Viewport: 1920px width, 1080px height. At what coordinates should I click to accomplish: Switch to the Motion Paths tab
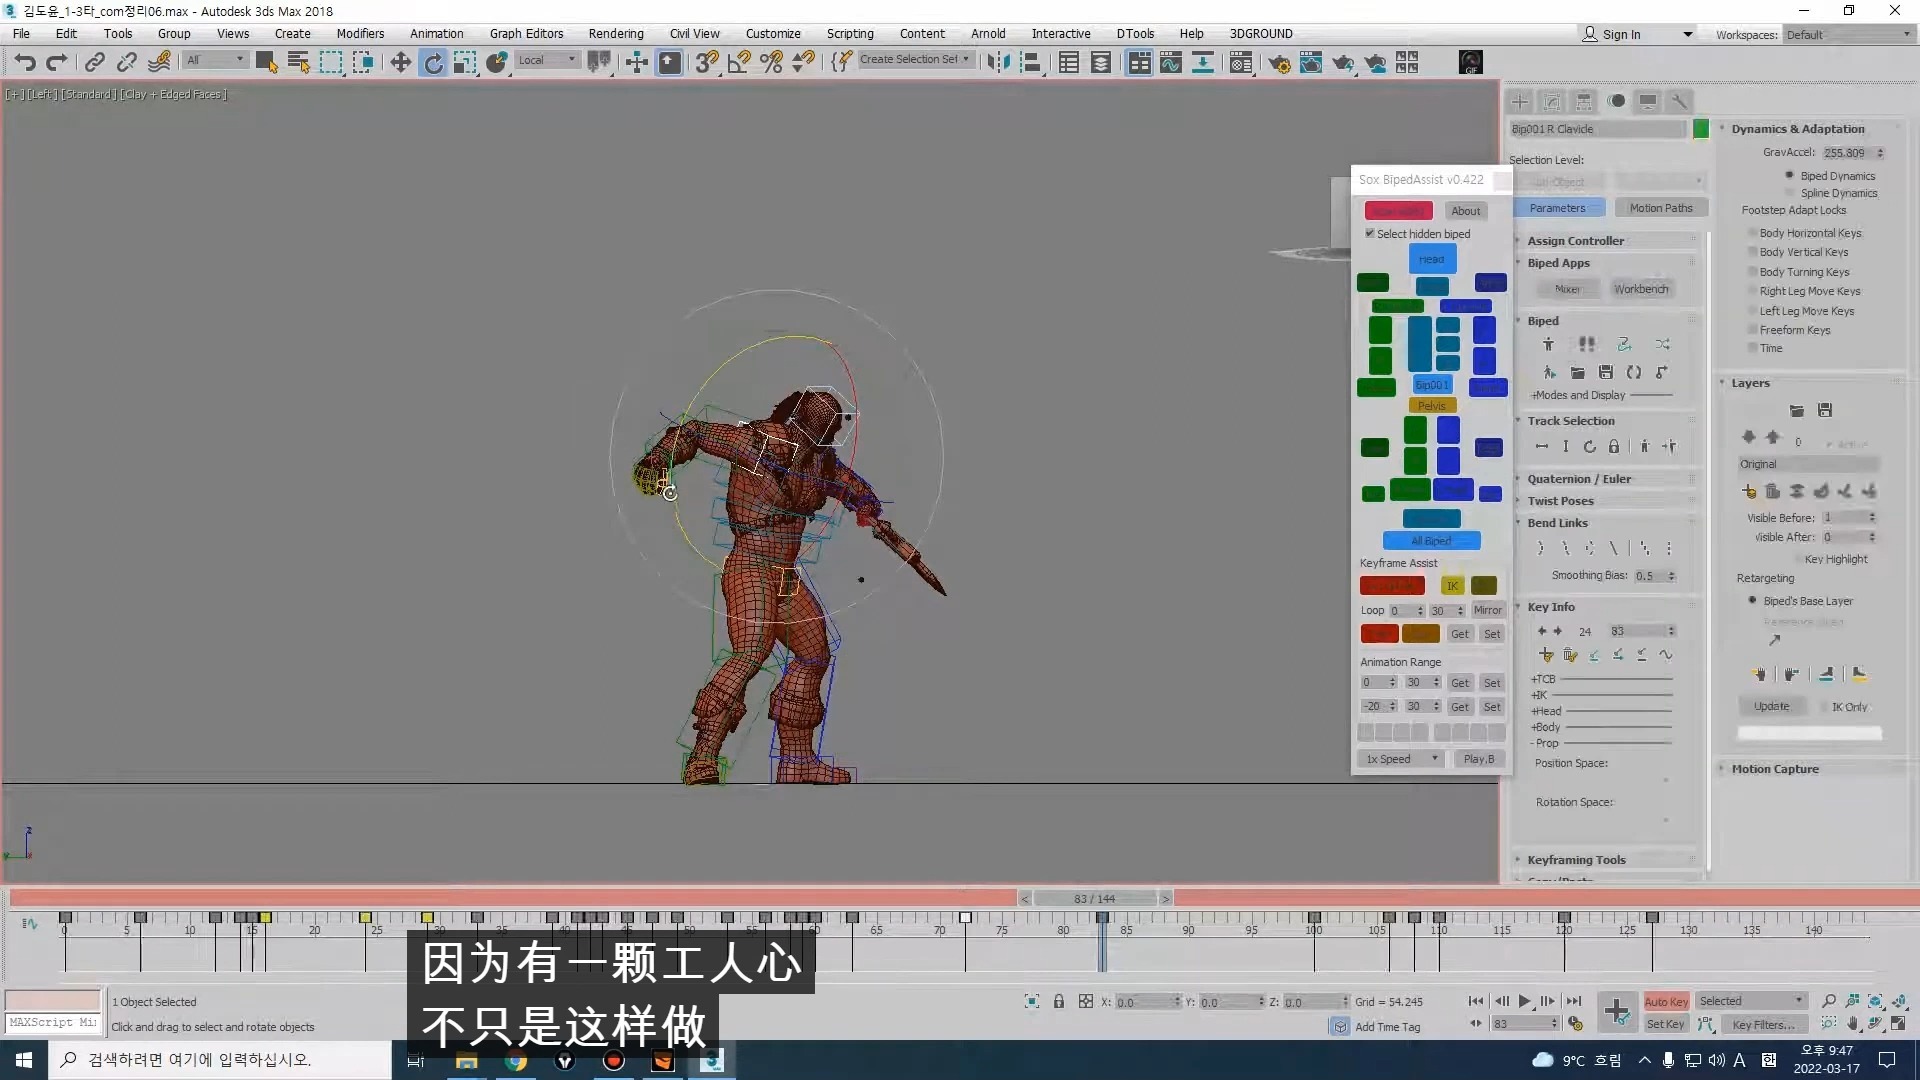tap(1660, 208)
